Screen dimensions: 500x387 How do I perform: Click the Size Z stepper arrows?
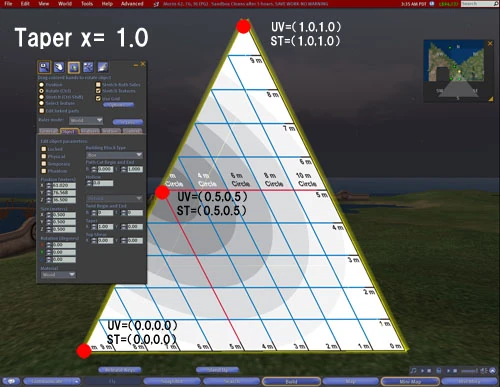click(49, 229)
